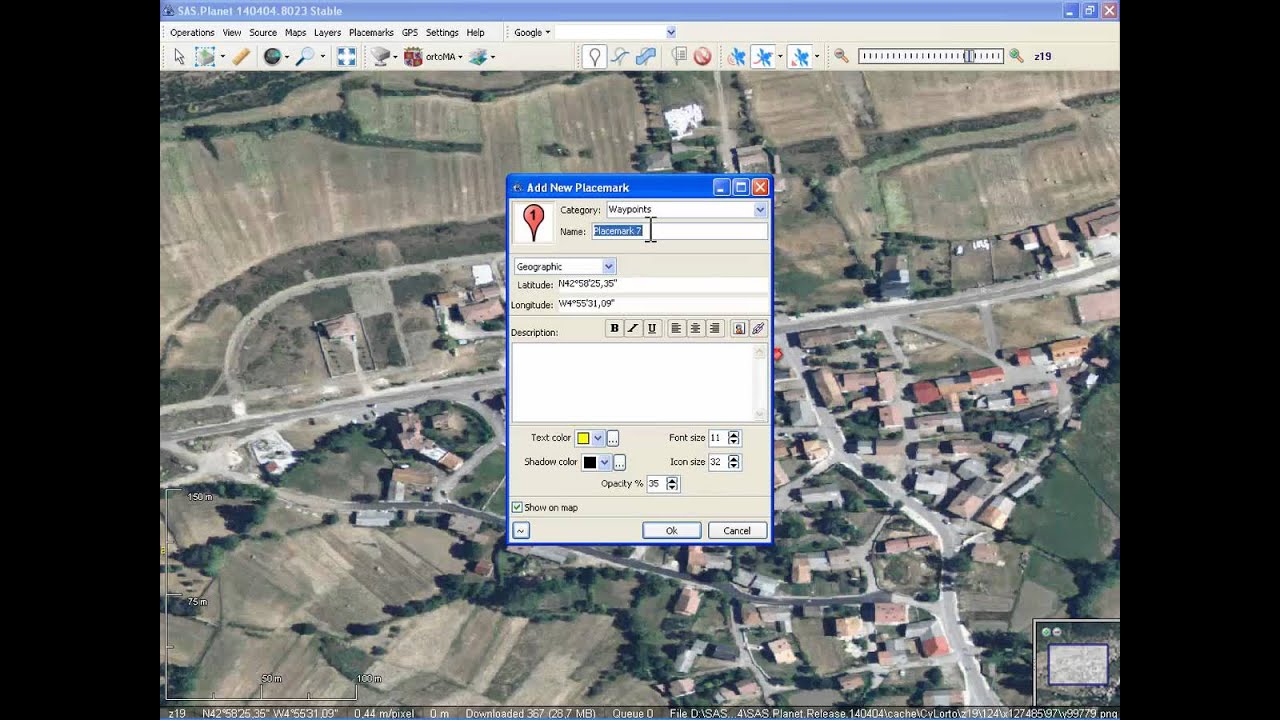Open the Layers menu

[x=327, y=33]
